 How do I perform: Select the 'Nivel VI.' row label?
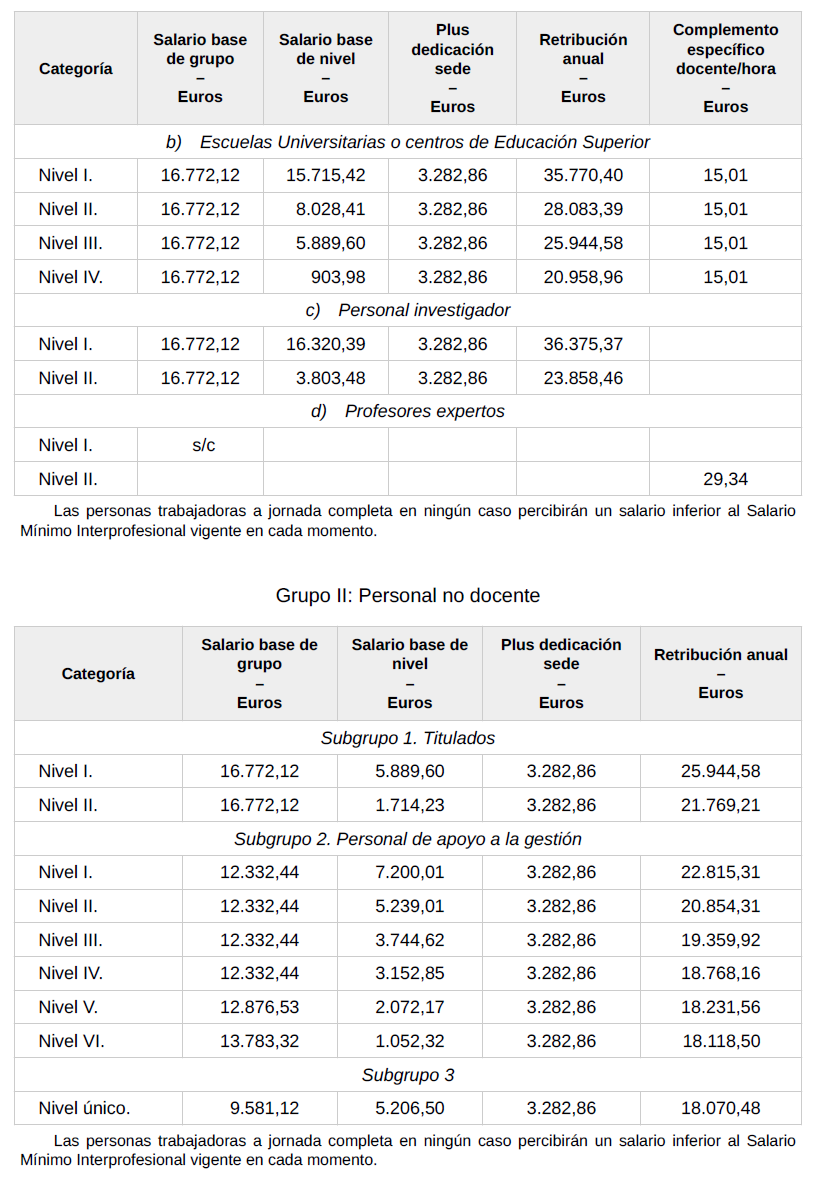click(x=71, y=1041)
